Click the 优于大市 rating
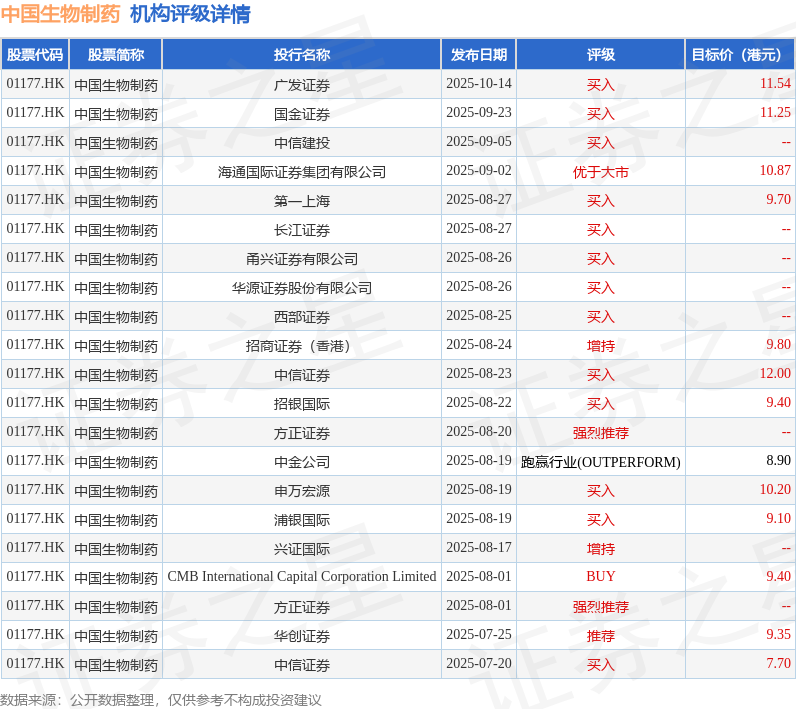796x709 pixels. point(601,172)
